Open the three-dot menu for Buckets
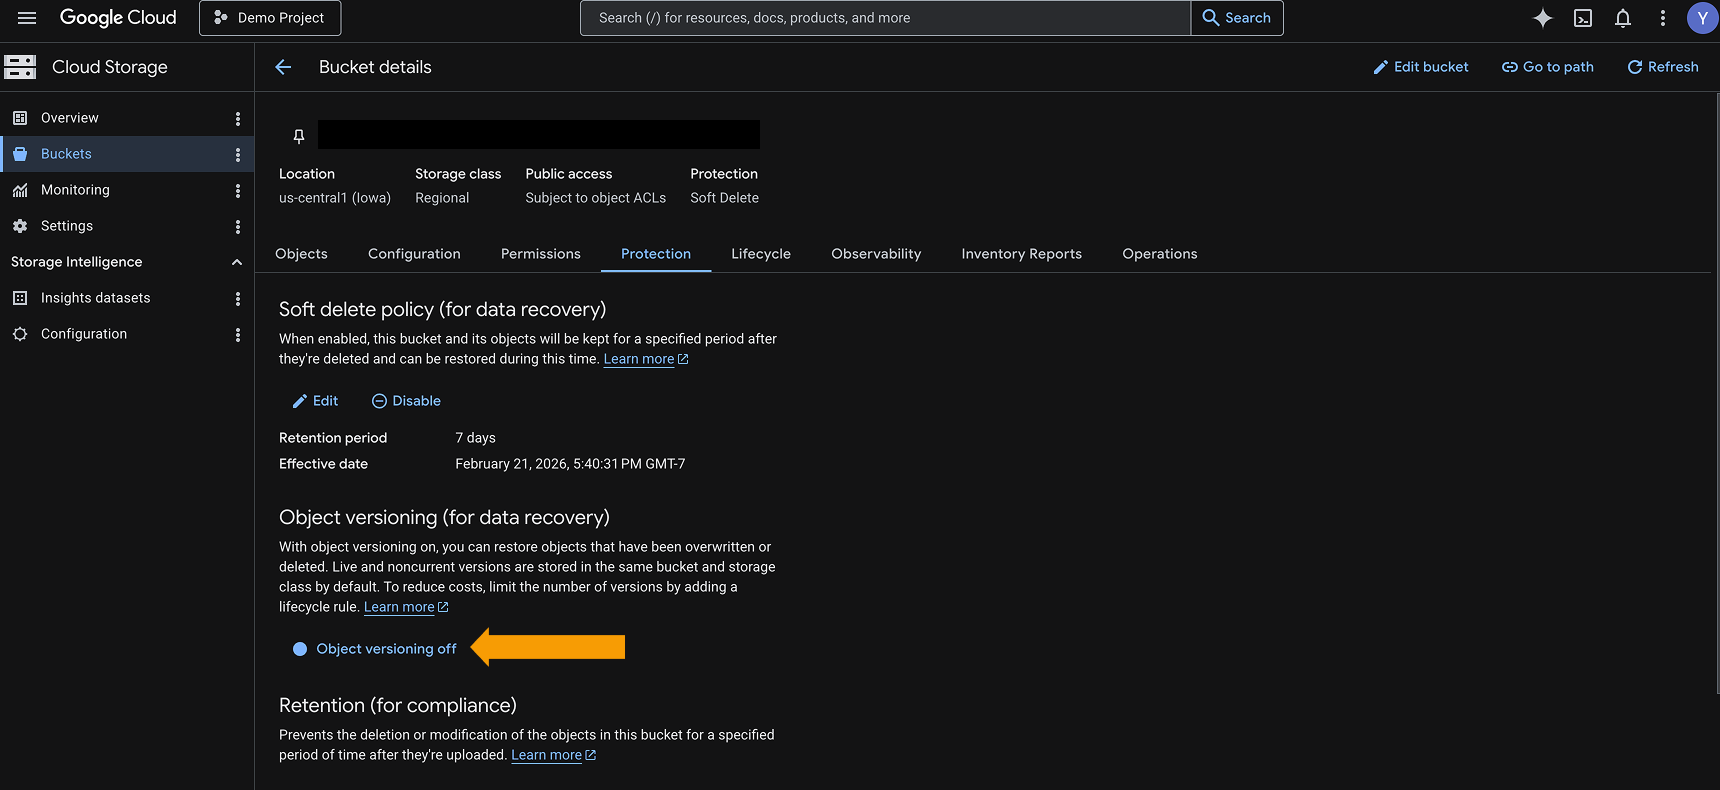The height and width of the screenshot is (790, 1720). (x=238, y=154)
